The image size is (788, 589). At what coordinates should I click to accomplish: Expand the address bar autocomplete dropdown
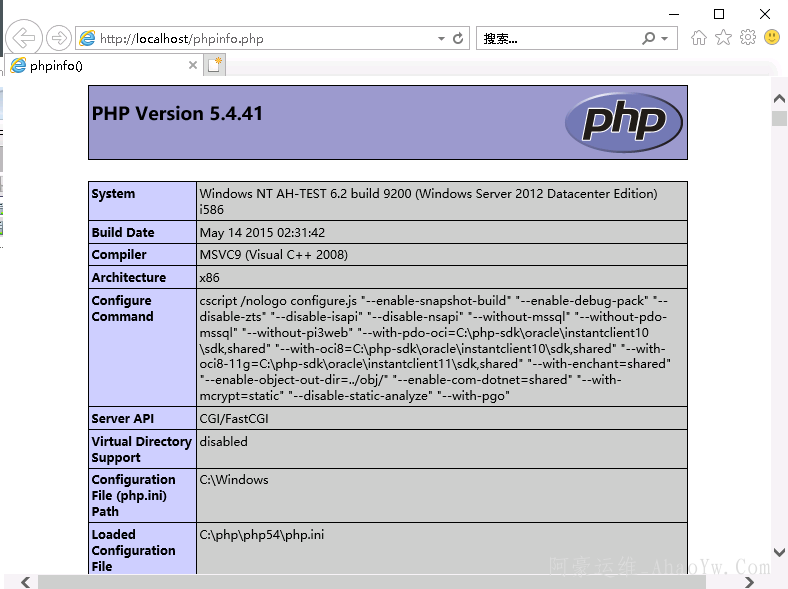[x=441, y=39]
